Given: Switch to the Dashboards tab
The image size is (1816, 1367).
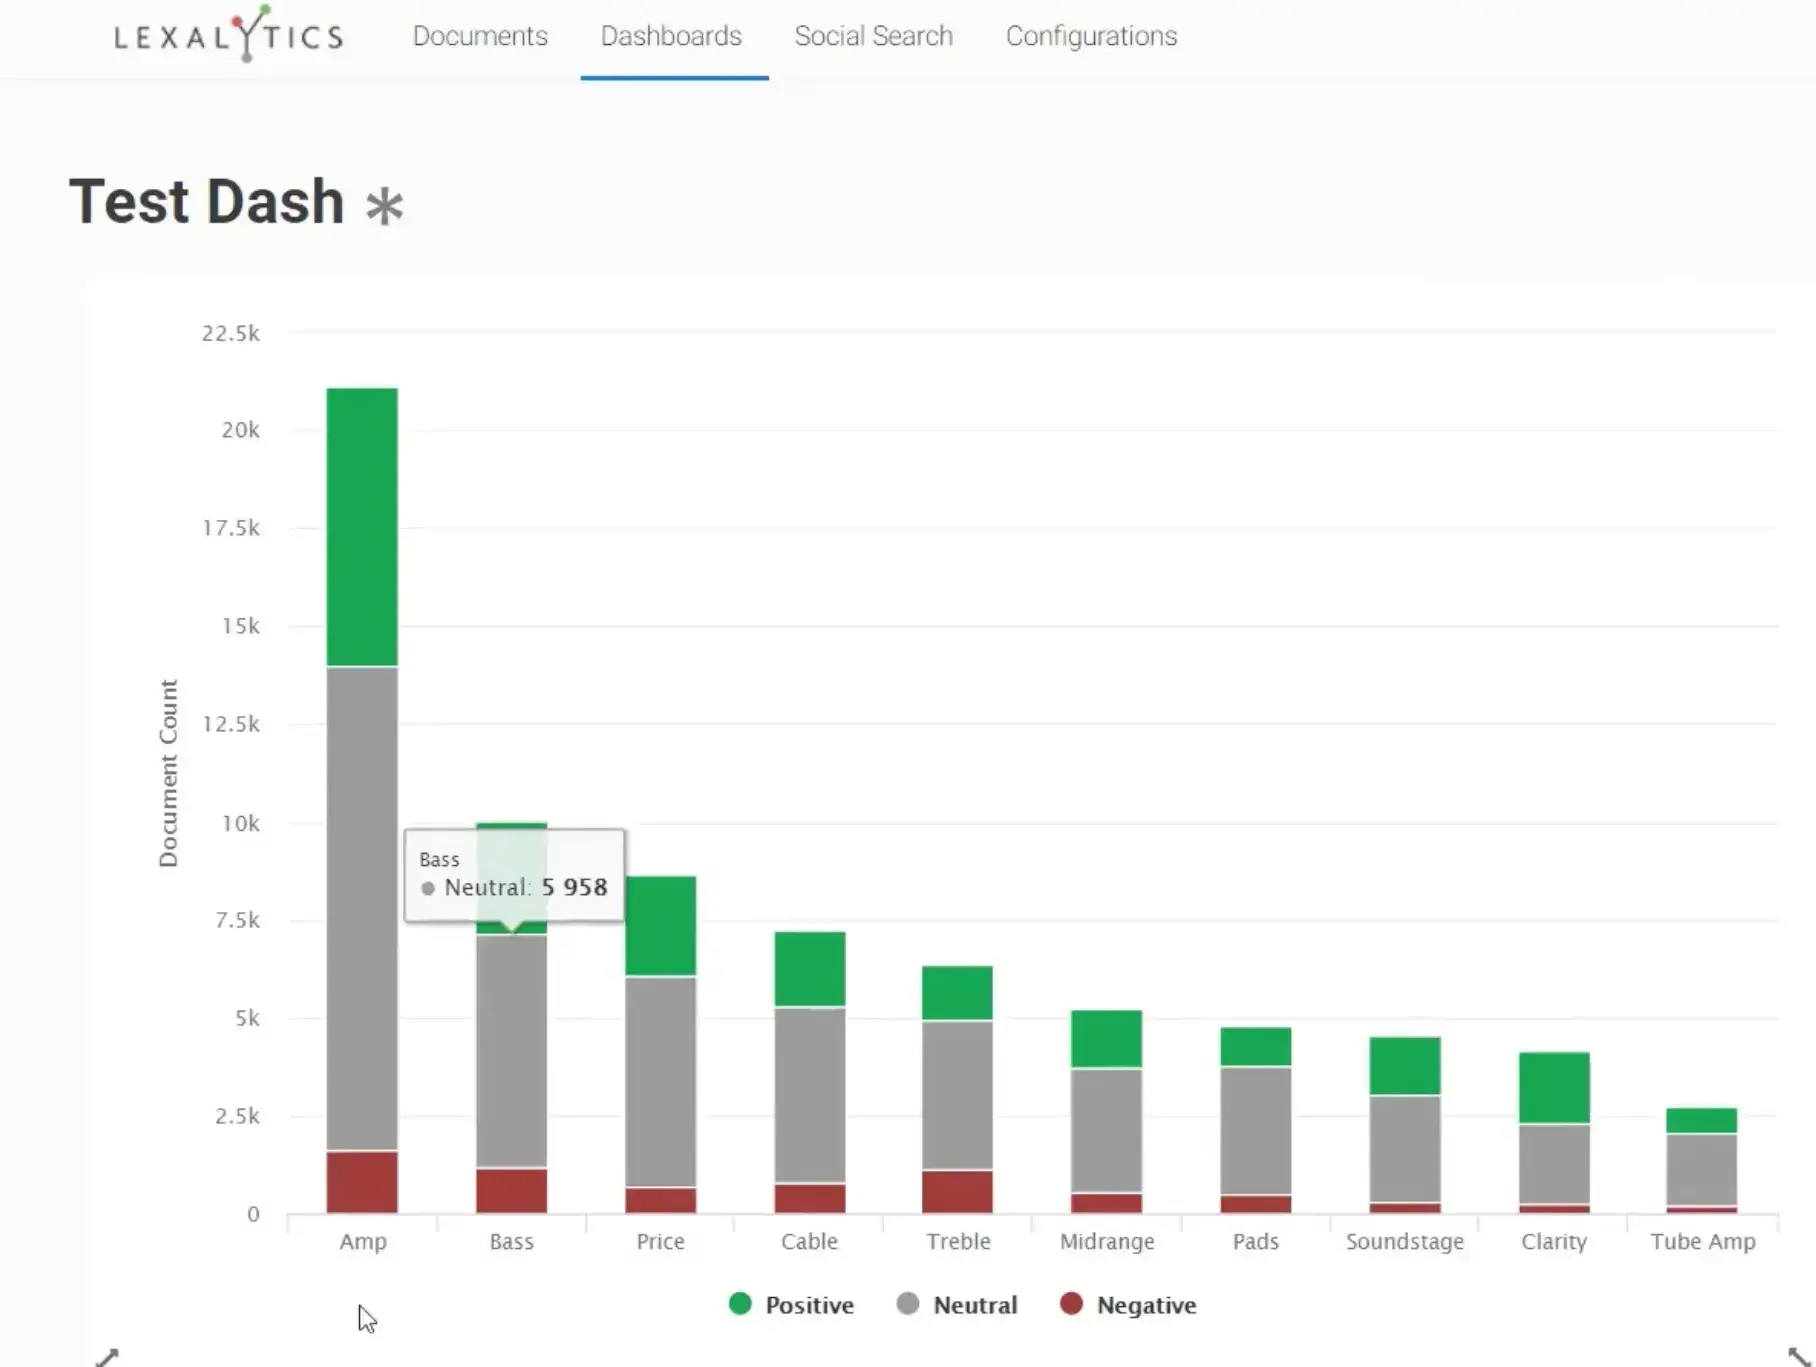Looking at the screenshot, I should [x=671, y=36].
